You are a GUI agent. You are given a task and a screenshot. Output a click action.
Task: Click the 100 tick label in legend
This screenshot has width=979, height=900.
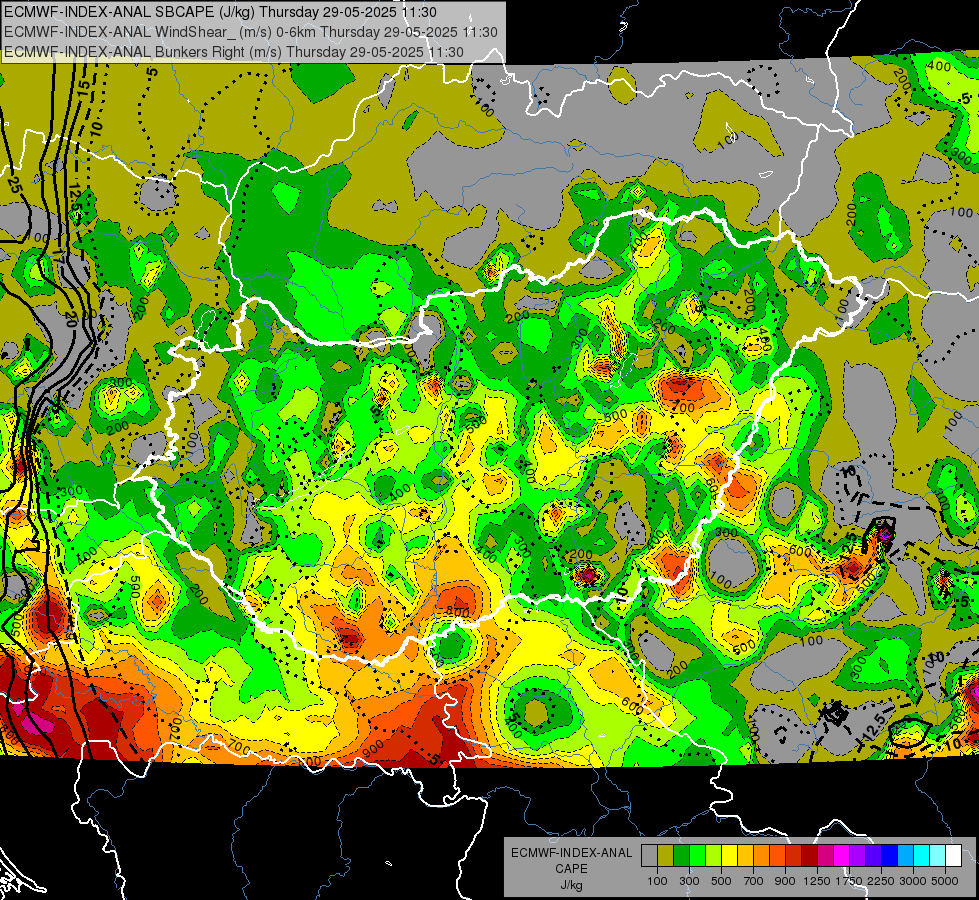657,881
